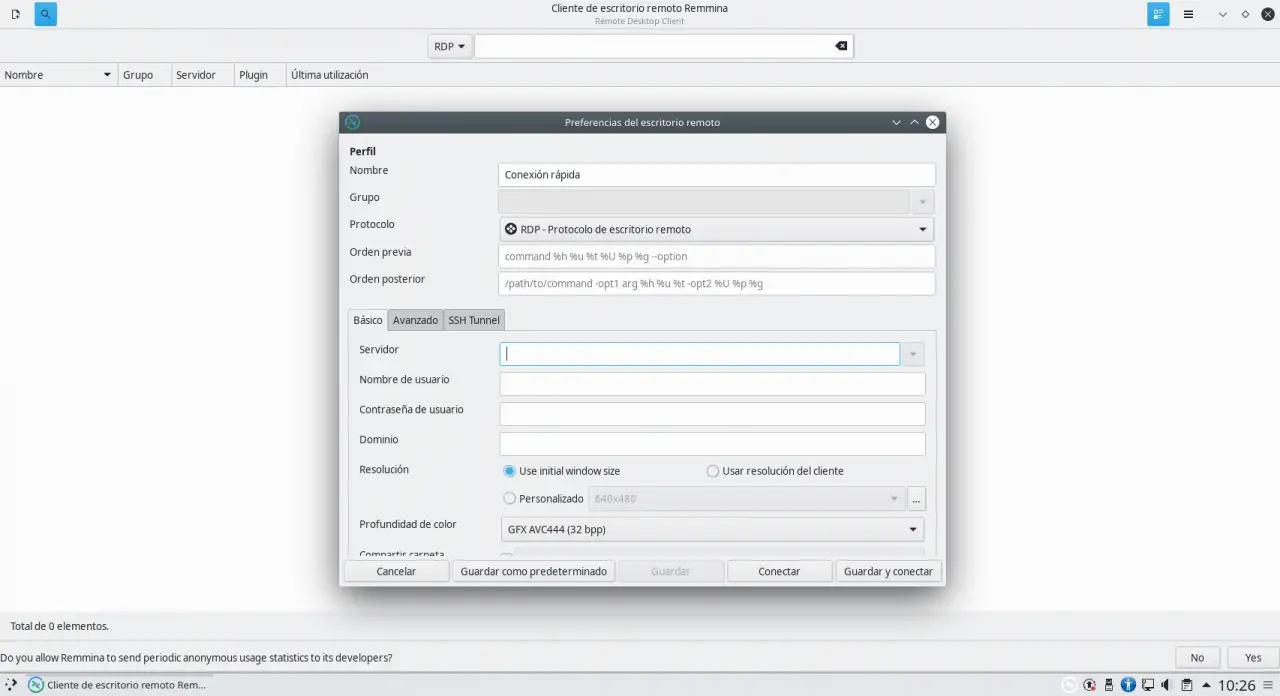
Task: Open Remmina's hamburger main menu
Action: pos(1188,14)
